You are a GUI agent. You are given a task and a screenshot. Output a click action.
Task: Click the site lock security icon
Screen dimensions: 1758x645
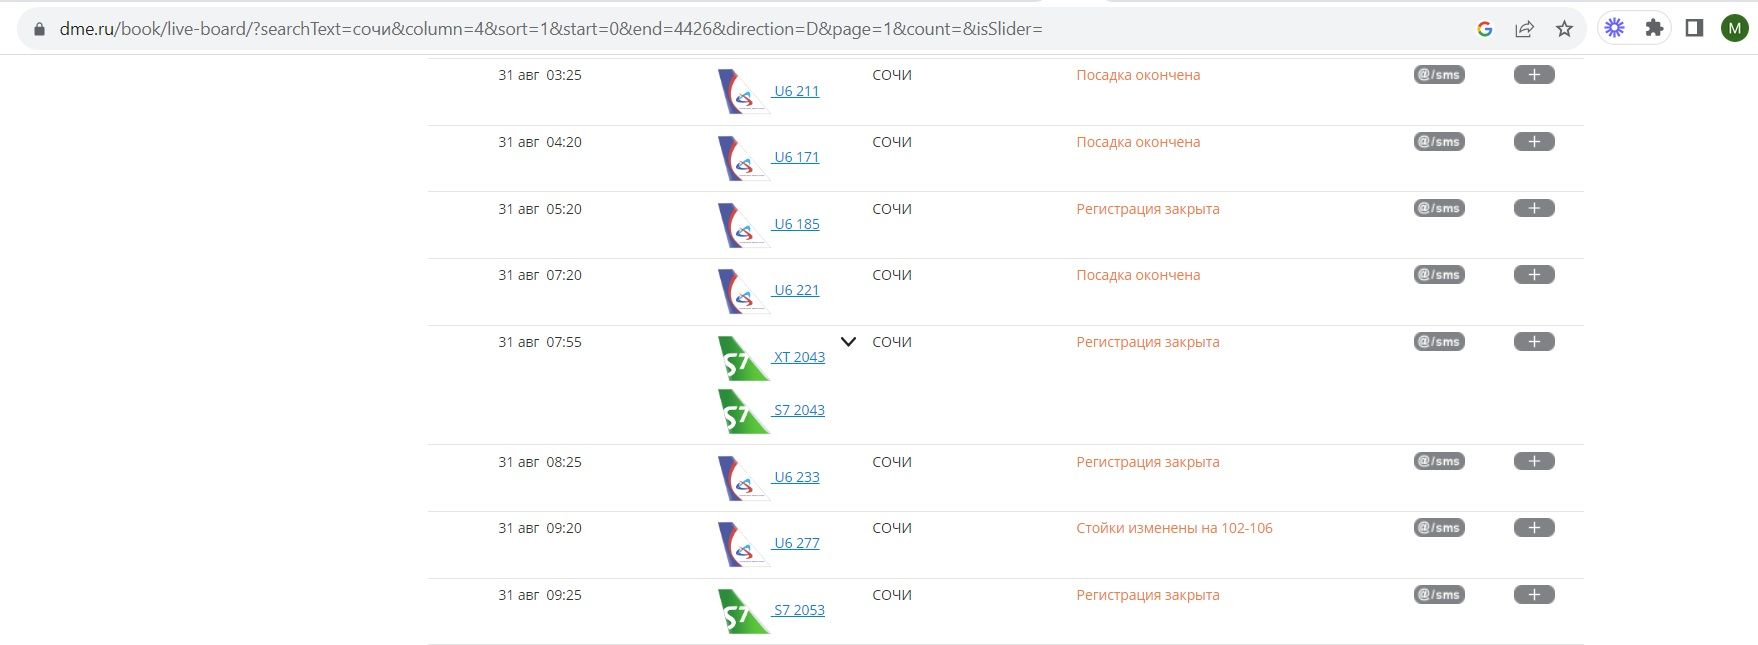[39, 29]
